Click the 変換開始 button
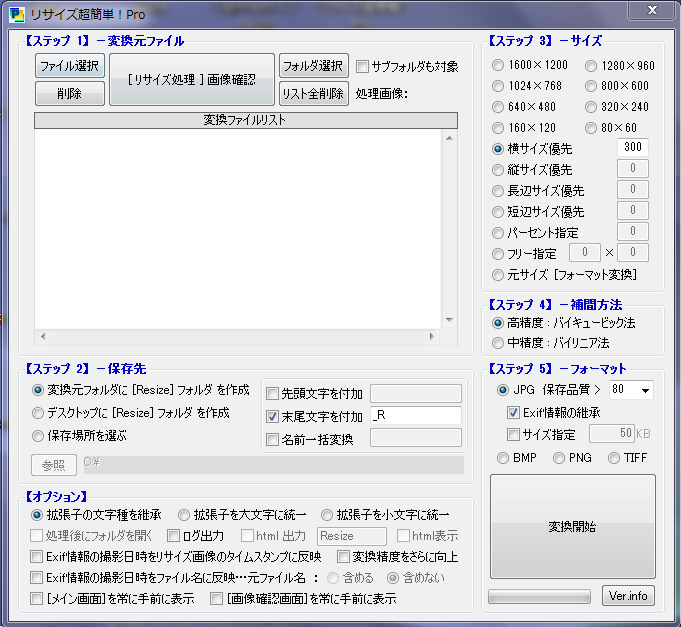Screen dimensions: 681x627 tap(573, 527)
